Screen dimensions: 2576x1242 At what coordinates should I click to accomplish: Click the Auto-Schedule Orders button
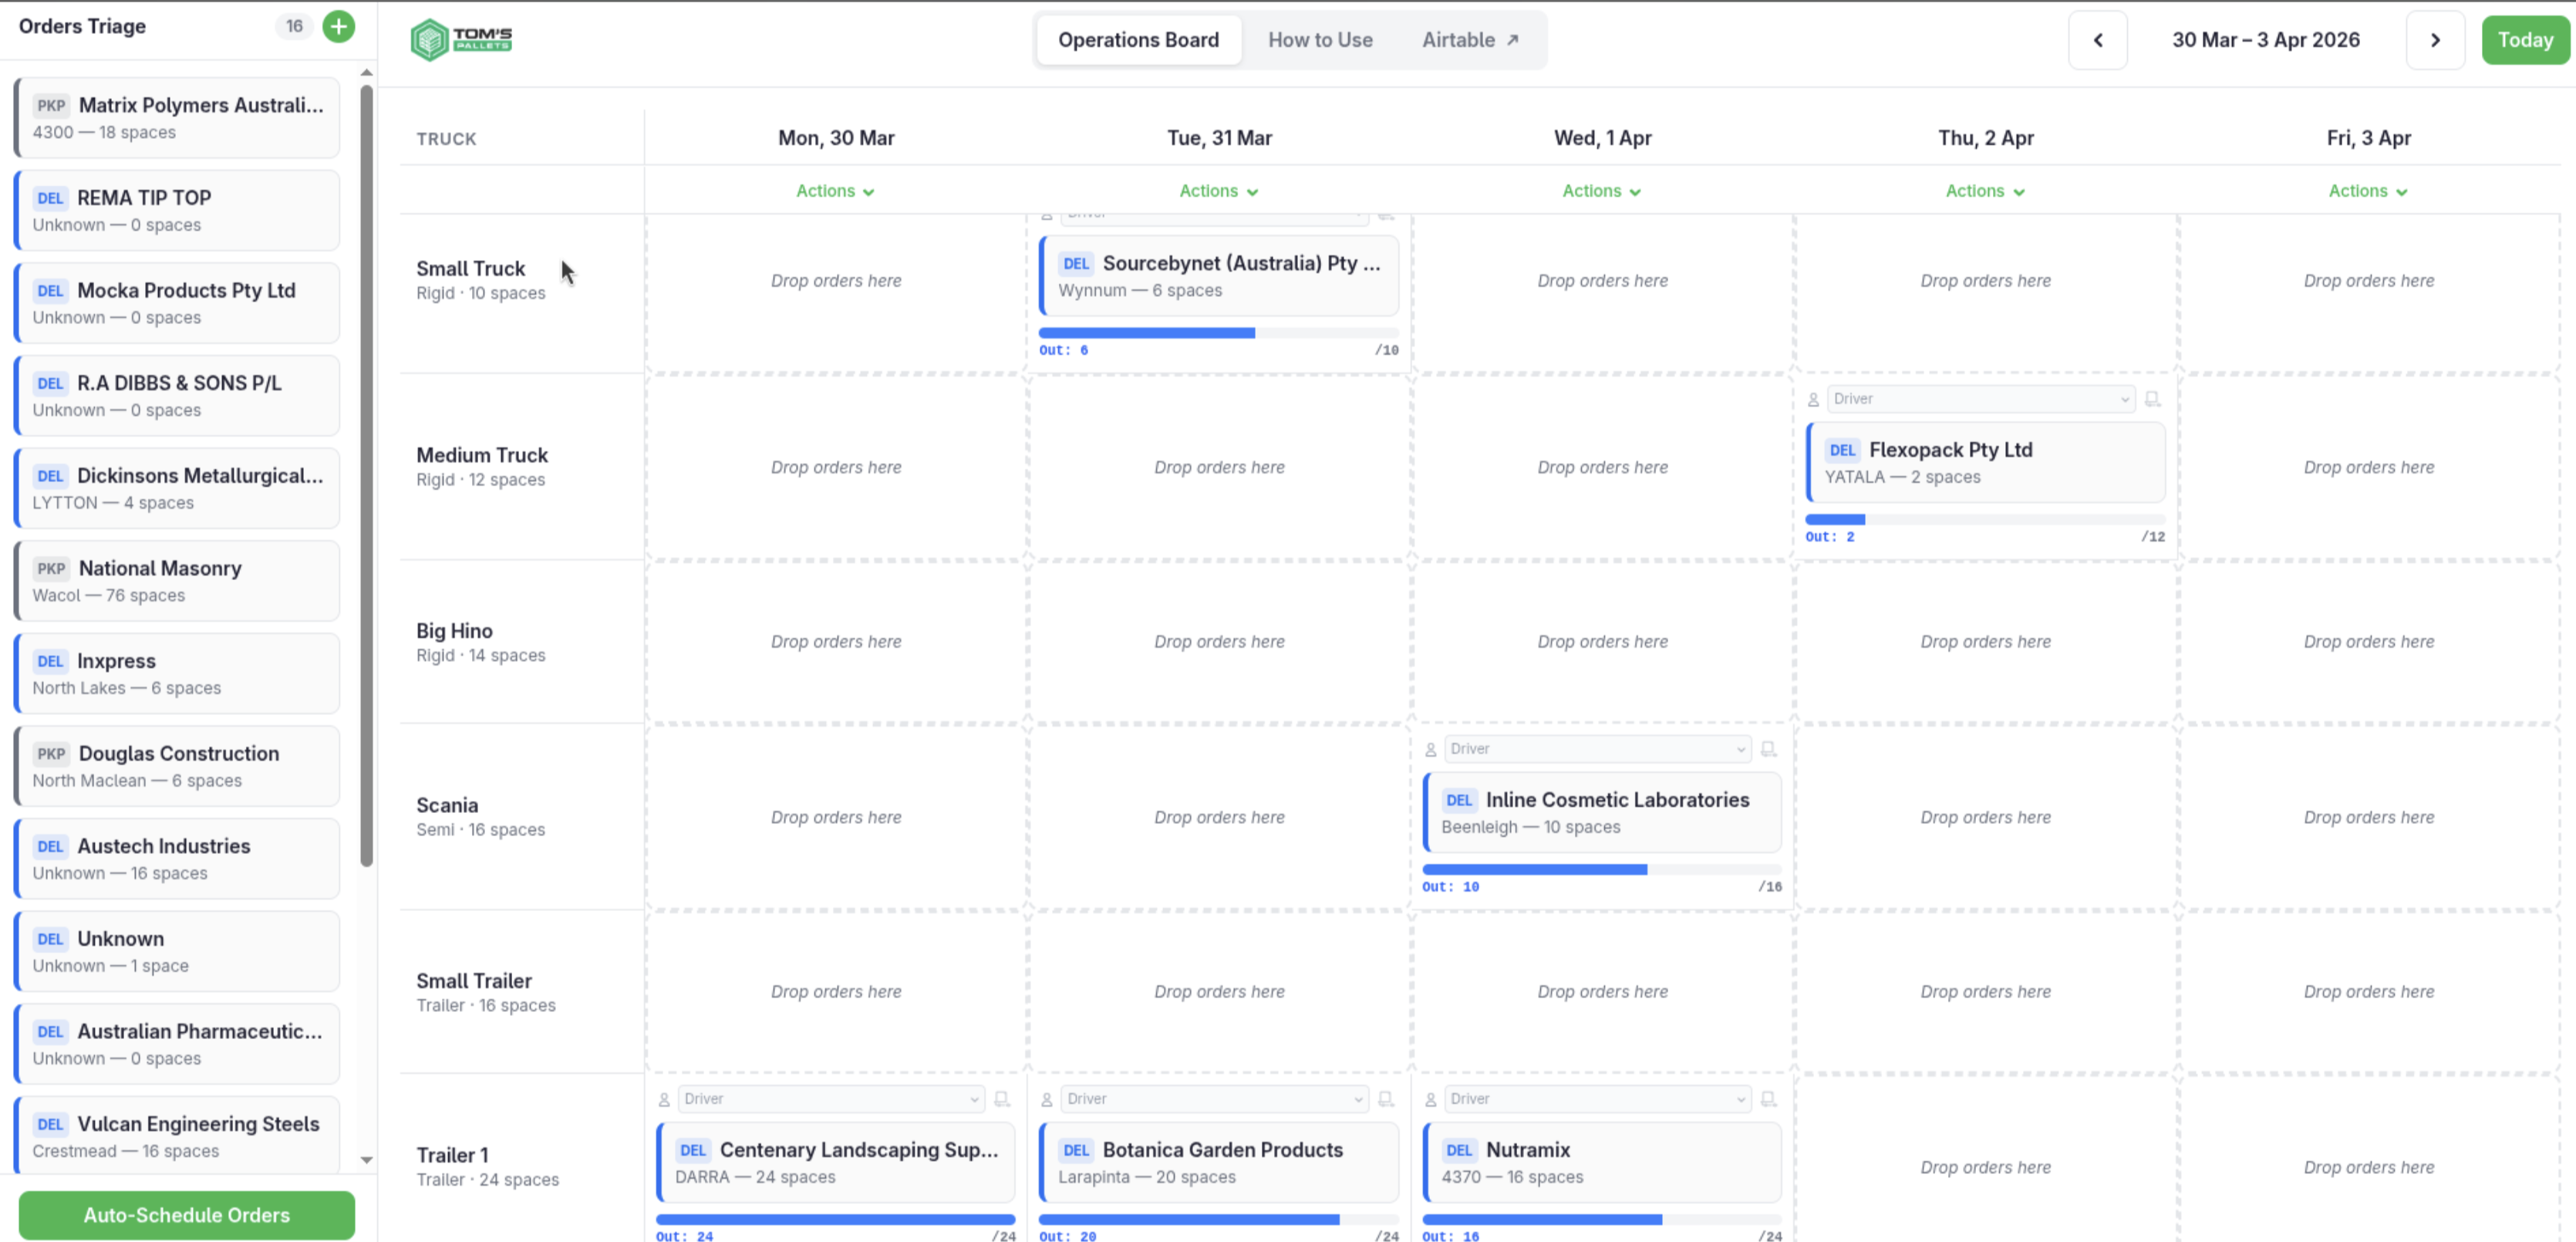(x=187, y=1215)
